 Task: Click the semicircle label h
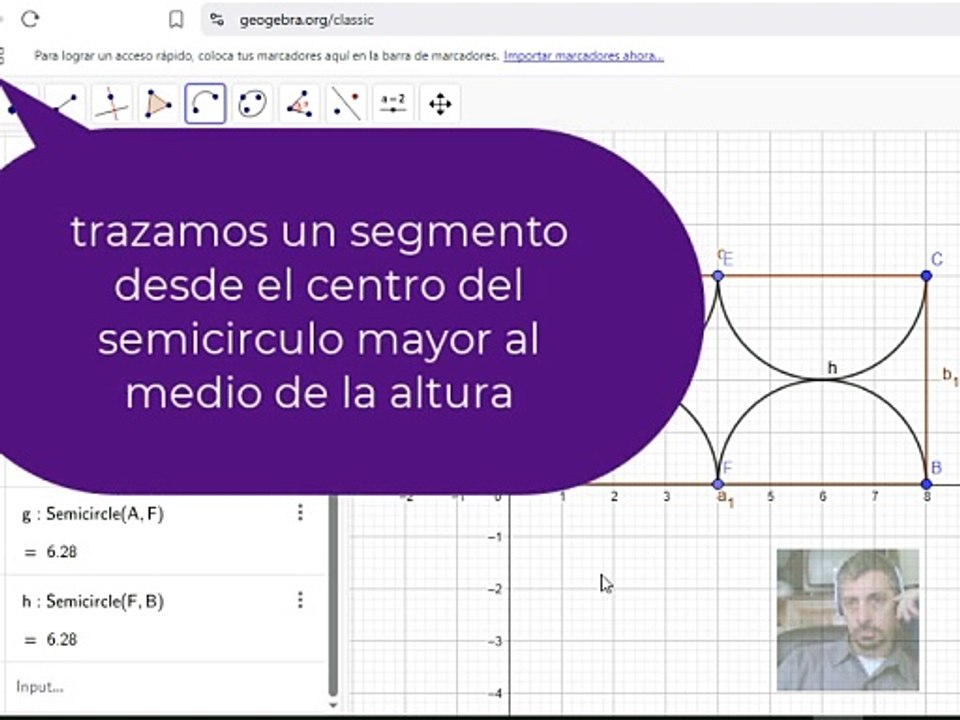832,367
